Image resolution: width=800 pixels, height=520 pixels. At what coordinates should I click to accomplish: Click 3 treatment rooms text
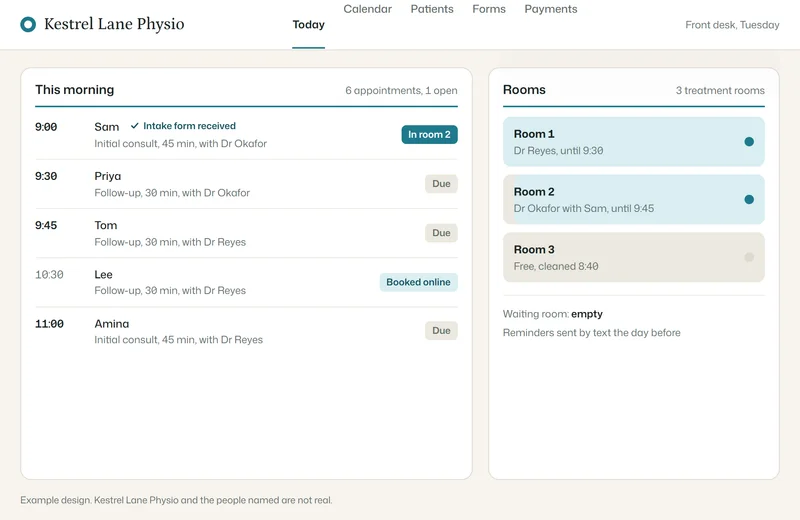tap(720, 90)
